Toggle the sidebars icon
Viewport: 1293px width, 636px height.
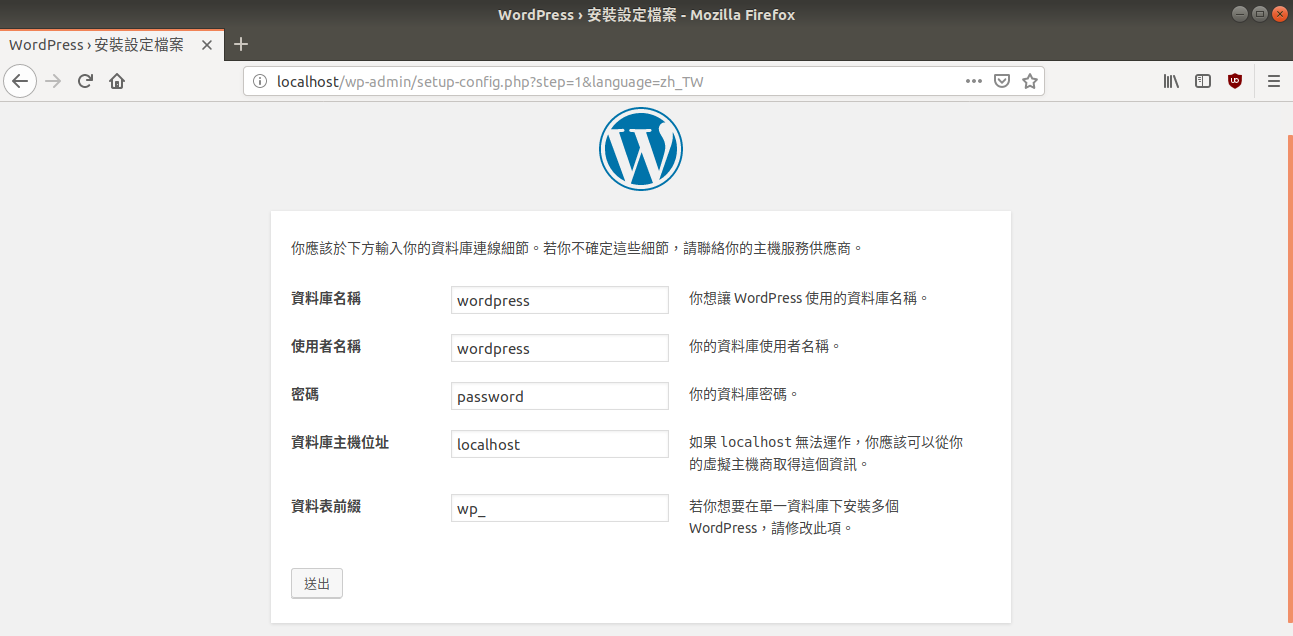(x=1203, y=81)
